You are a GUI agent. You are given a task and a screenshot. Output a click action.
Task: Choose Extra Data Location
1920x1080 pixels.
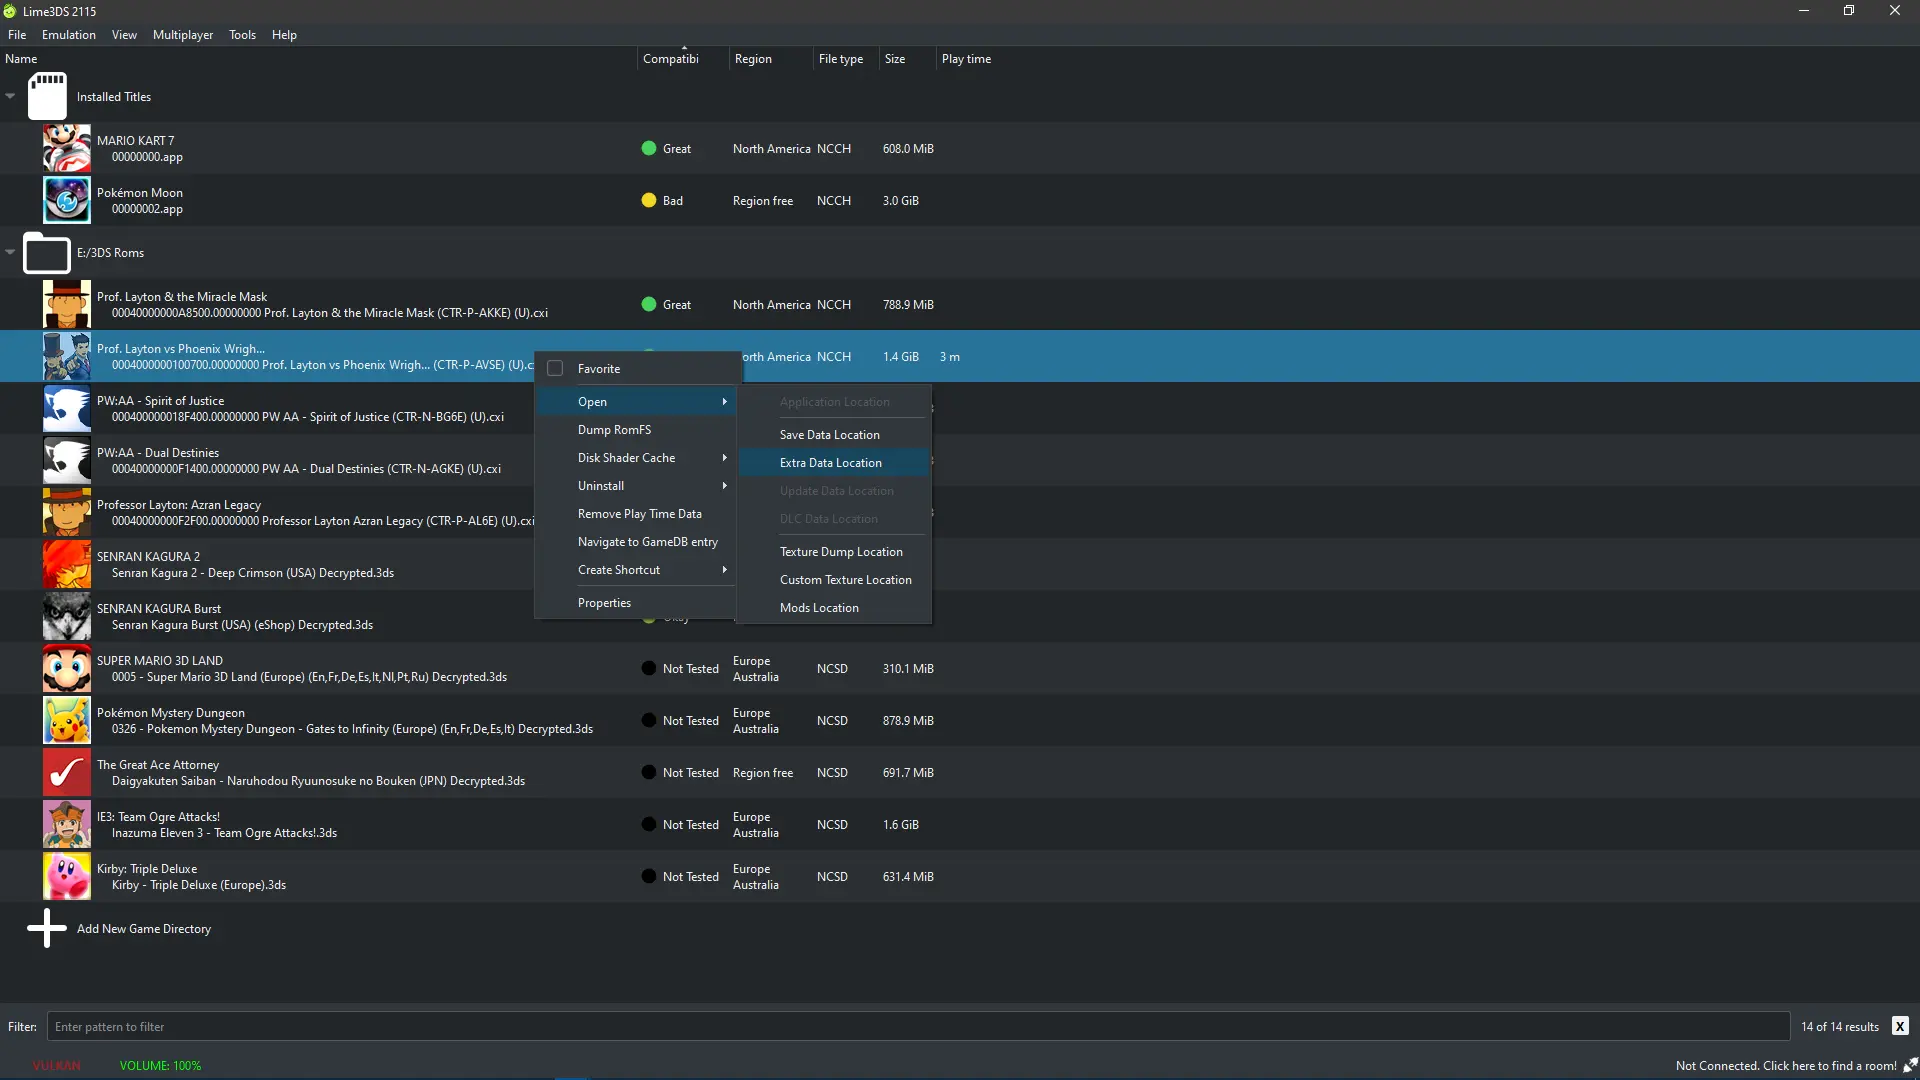835,462
